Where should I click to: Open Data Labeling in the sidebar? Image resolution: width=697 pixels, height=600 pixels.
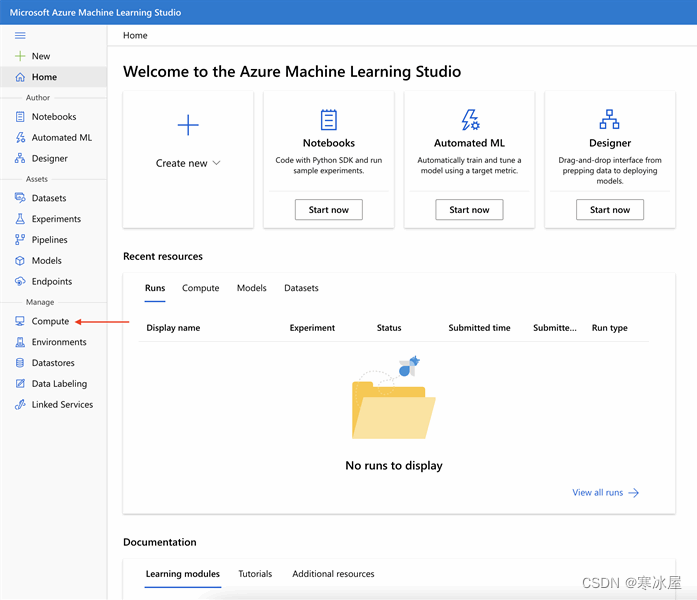click(60, 384)
